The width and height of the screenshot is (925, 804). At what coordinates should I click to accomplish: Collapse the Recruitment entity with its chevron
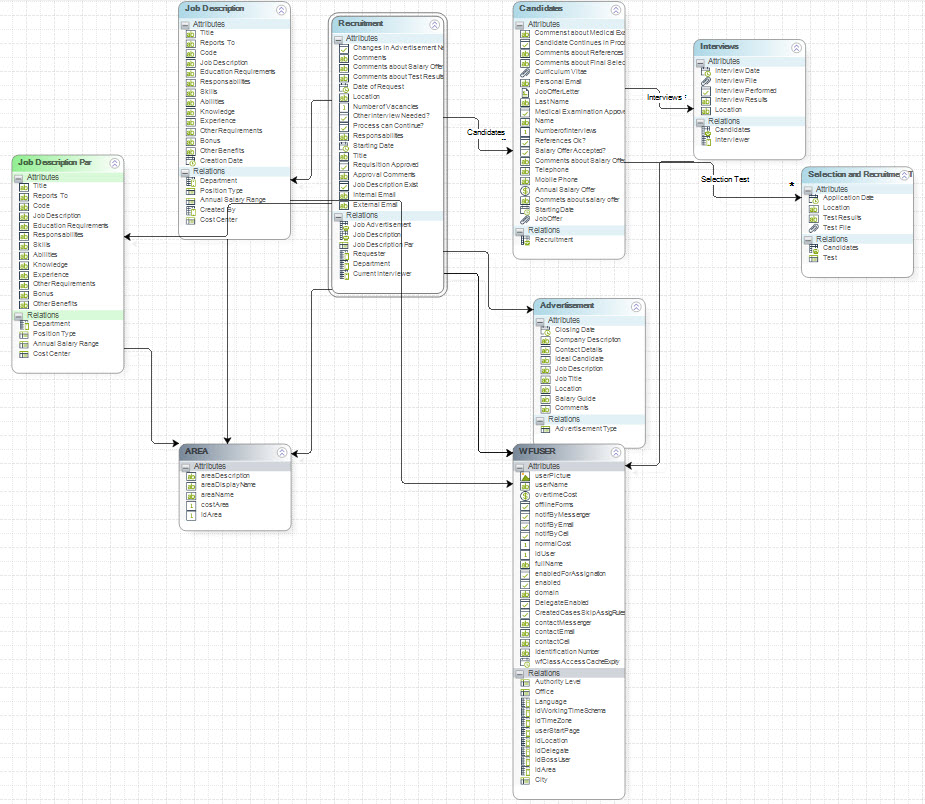click(x=434, y=25)
